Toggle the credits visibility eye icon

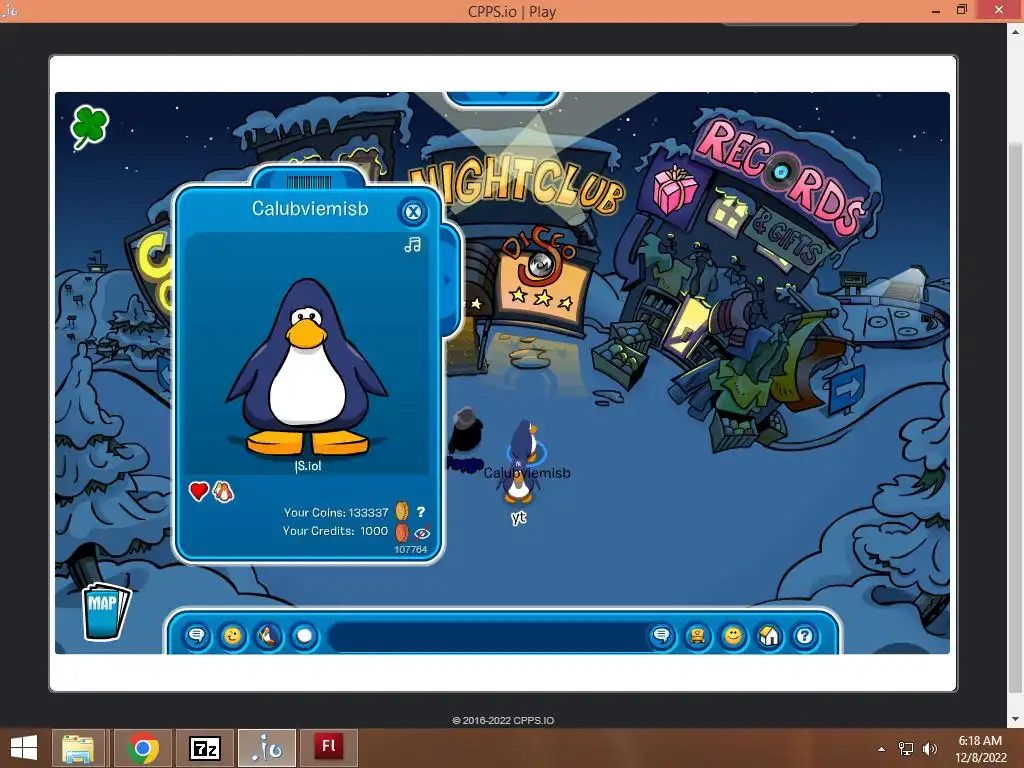point(422,532)
